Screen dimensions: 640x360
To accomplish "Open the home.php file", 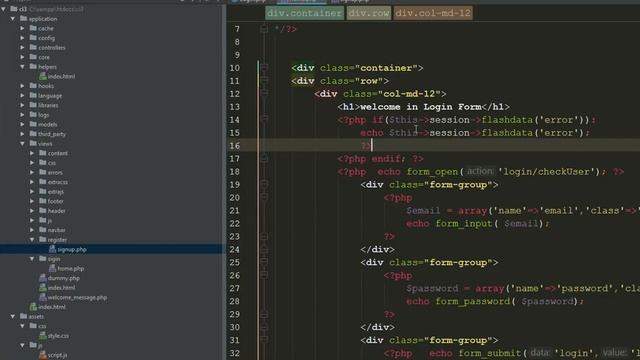I will click(66, 269).
